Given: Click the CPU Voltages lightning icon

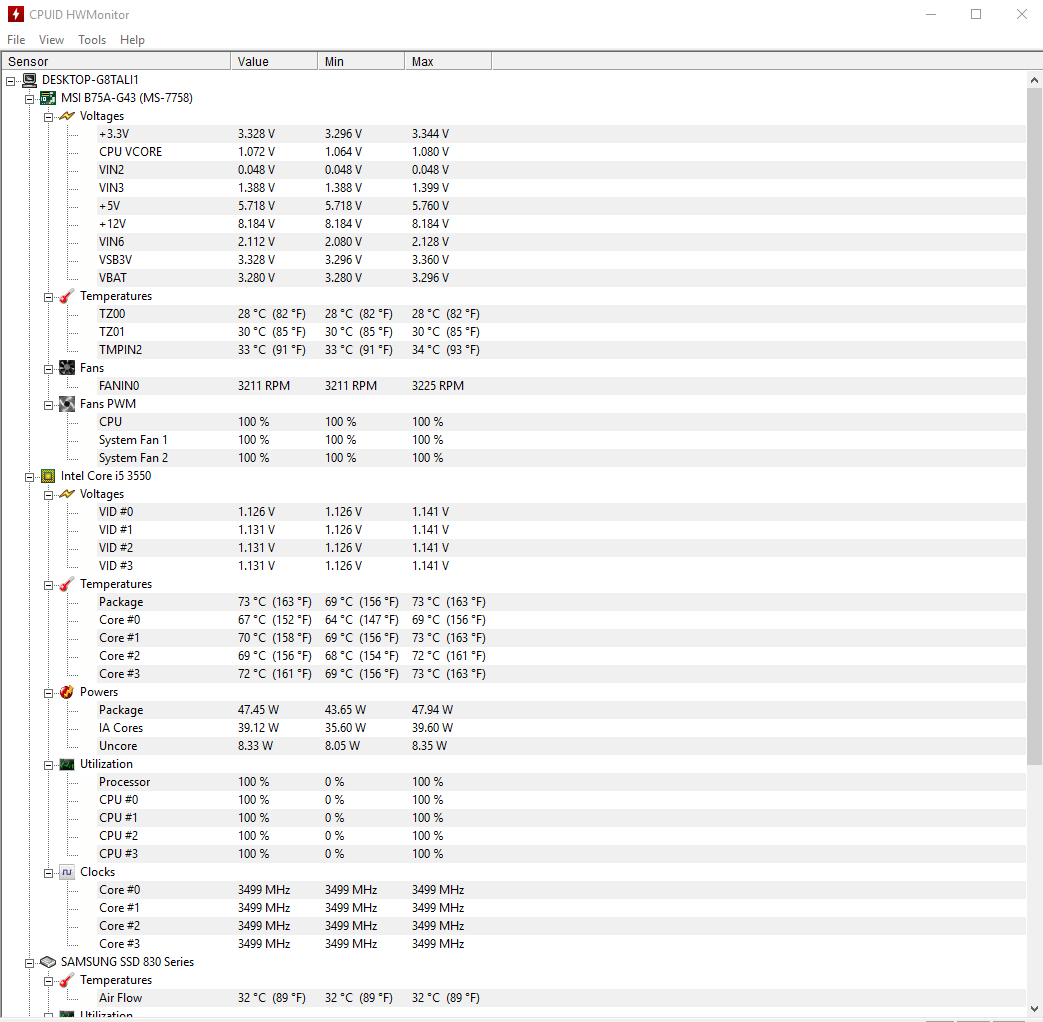Looking at the screenshot, I should pos(67,494).
